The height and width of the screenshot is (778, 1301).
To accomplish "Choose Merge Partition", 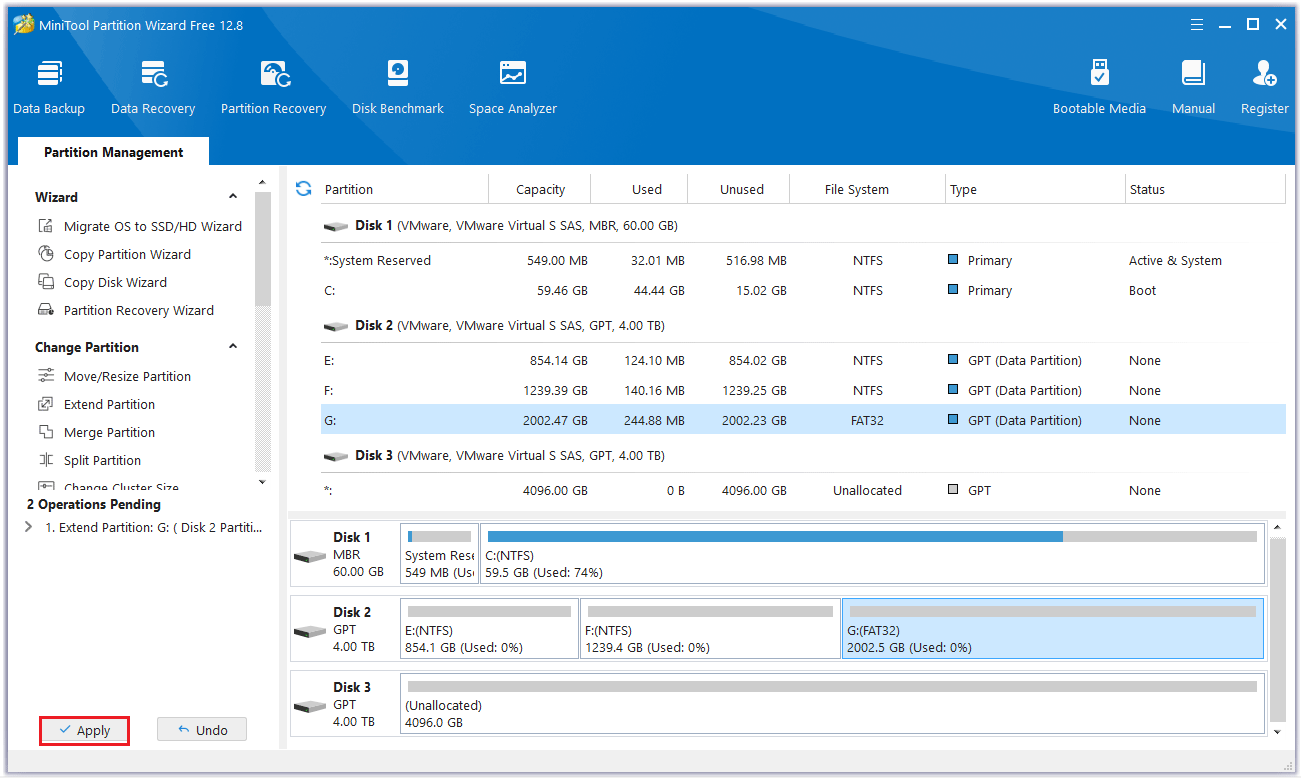I will [97, 432].
